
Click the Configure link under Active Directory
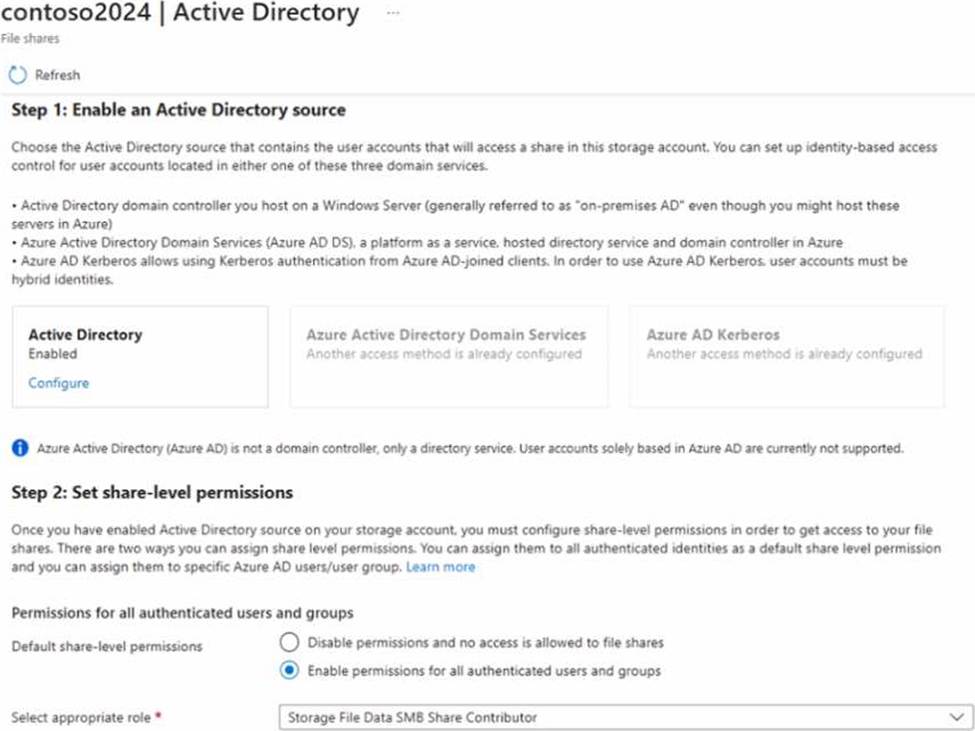(x=58, y=383)
